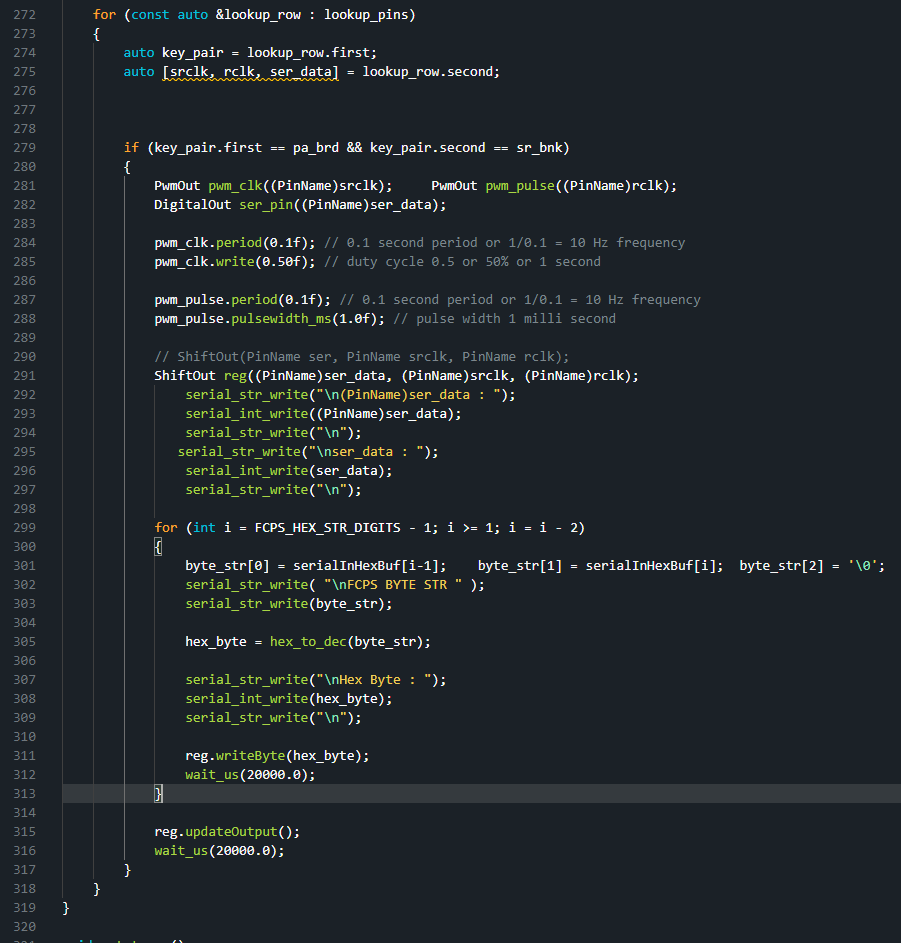
Task: Click line number 313 in the gutter
Action: click(x=25, y=793)
